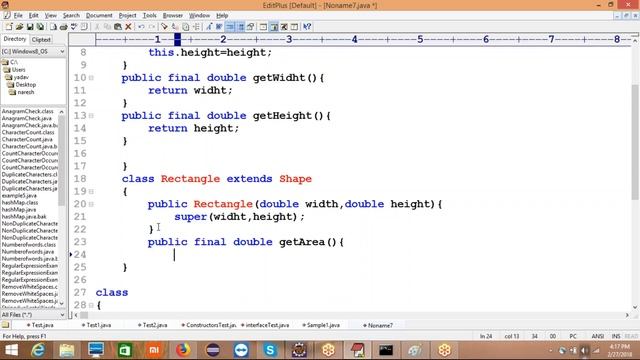
Task: Select the yadav folder in directory tree
Action: 21,77
